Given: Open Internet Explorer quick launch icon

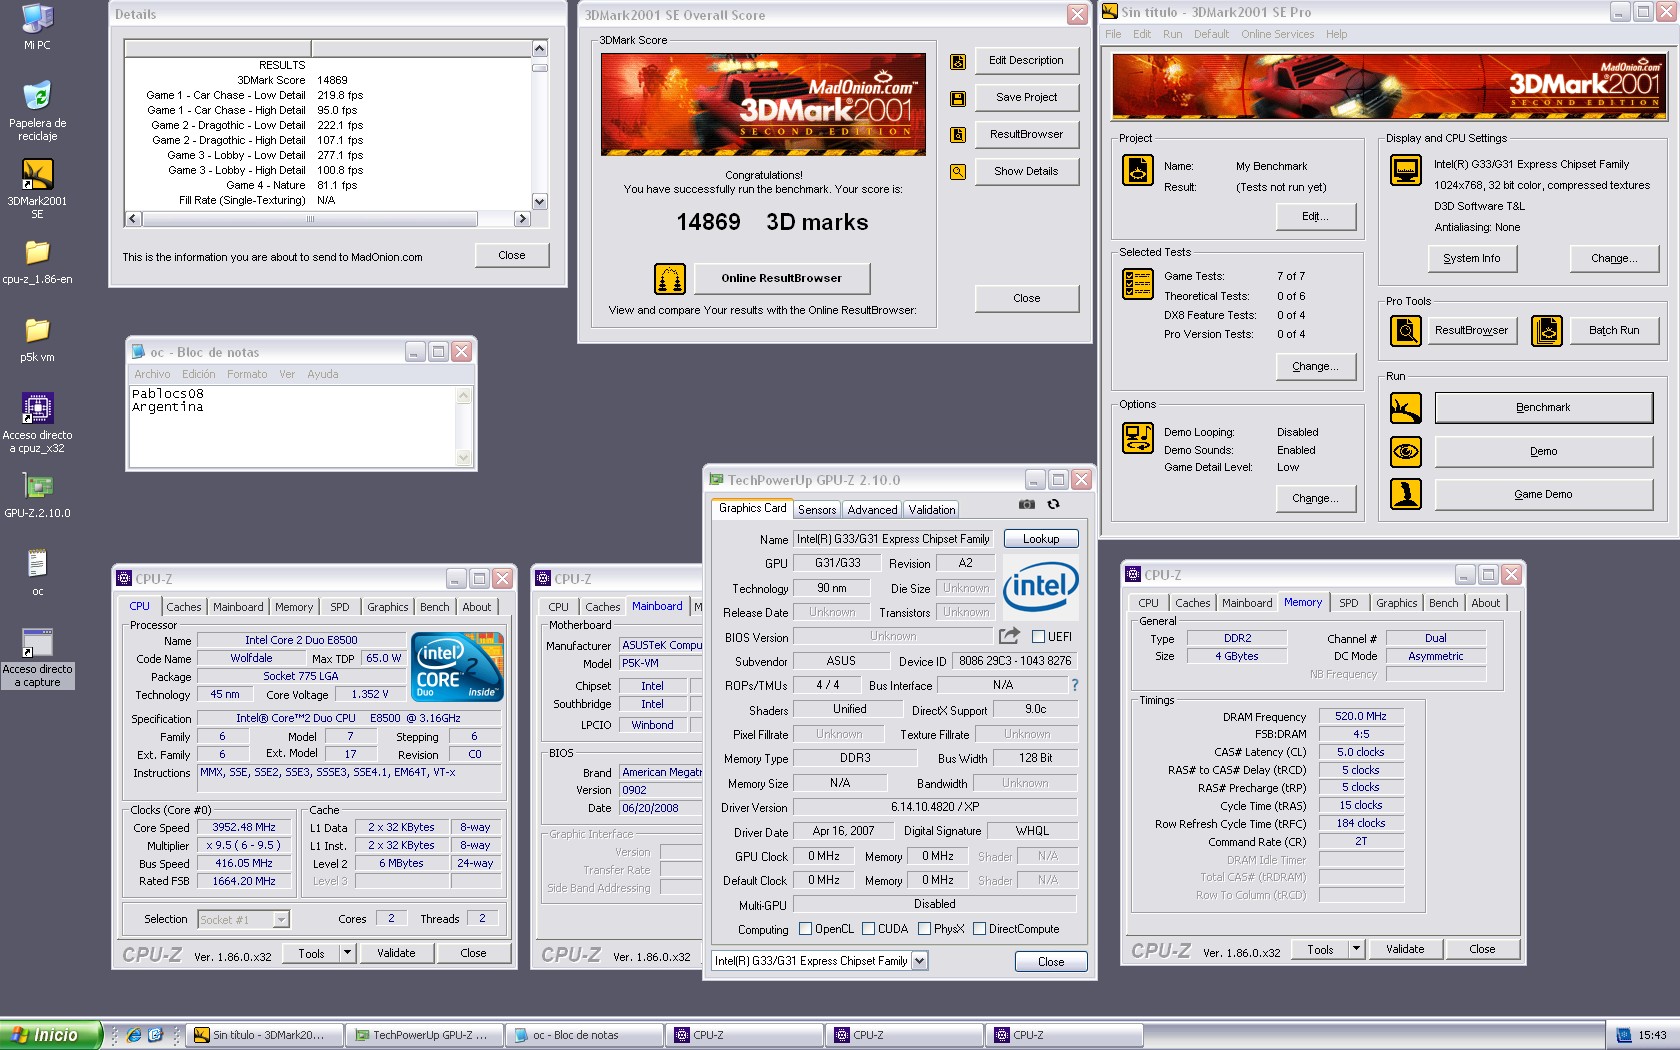Looking at the screenshot, I should (x=133, y=1035).
